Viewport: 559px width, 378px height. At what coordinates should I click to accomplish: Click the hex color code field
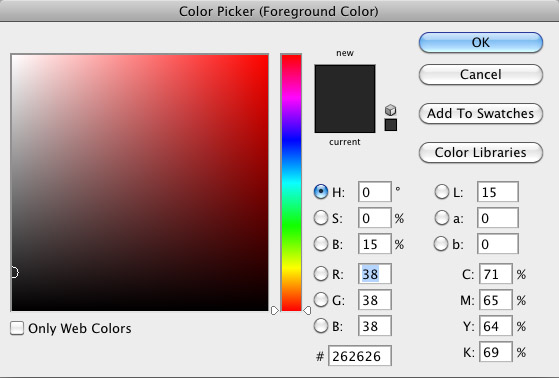pos(360,356)
